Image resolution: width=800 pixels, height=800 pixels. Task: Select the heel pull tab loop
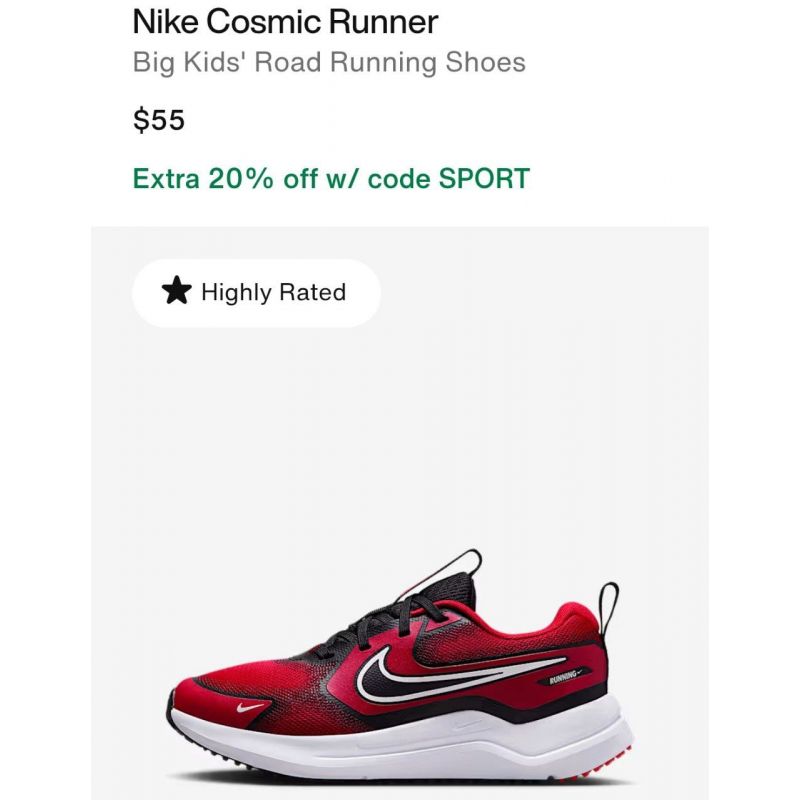pyautogui.click(x=609, y=607)
